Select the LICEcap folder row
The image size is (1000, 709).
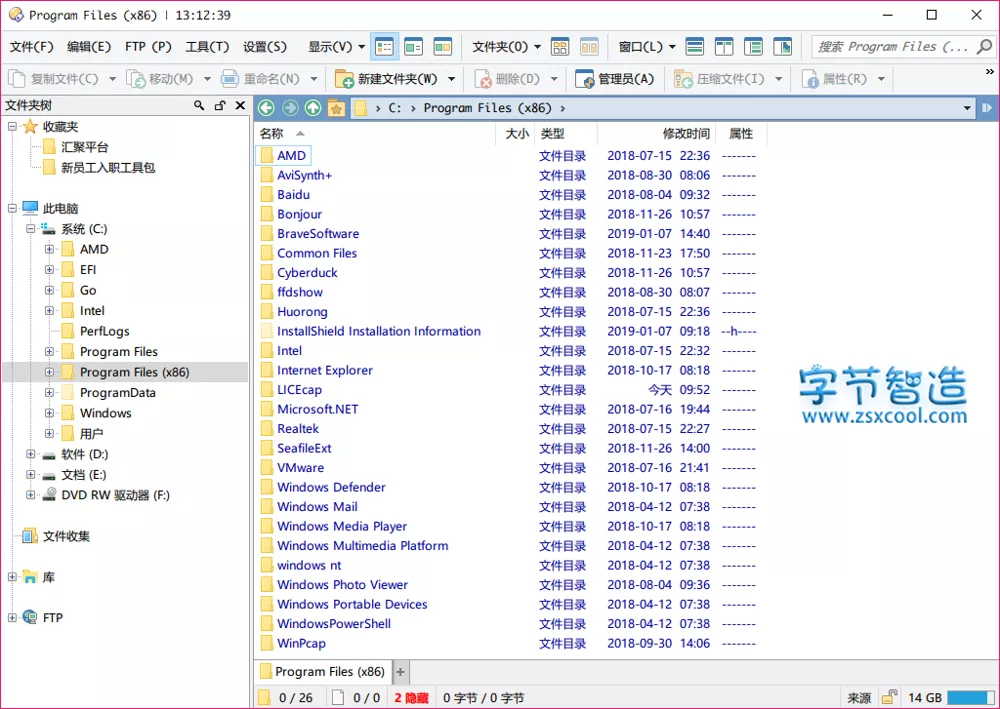[x=299, y=390]
